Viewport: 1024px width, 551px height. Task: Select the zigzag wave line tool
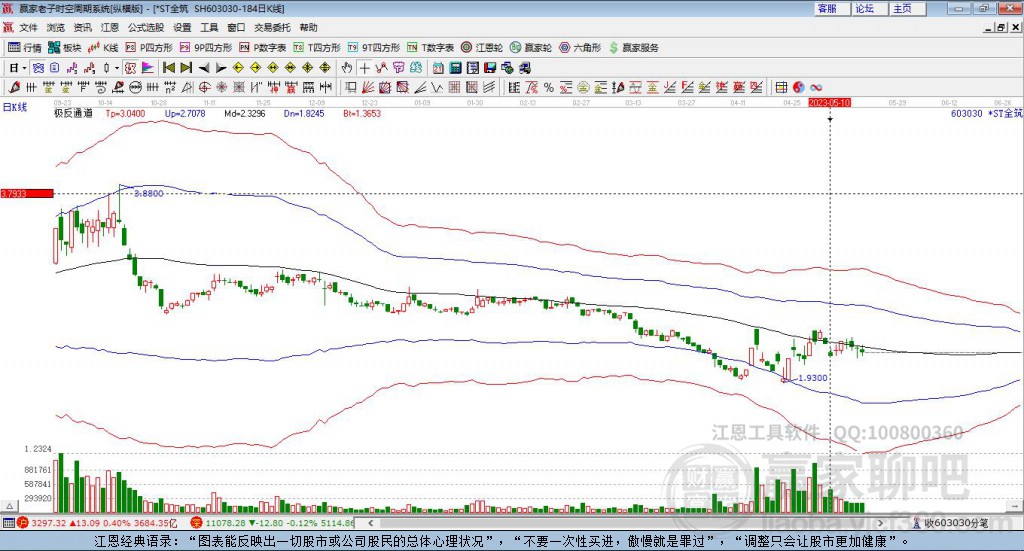pyautogui.click(x=436, y=87)
